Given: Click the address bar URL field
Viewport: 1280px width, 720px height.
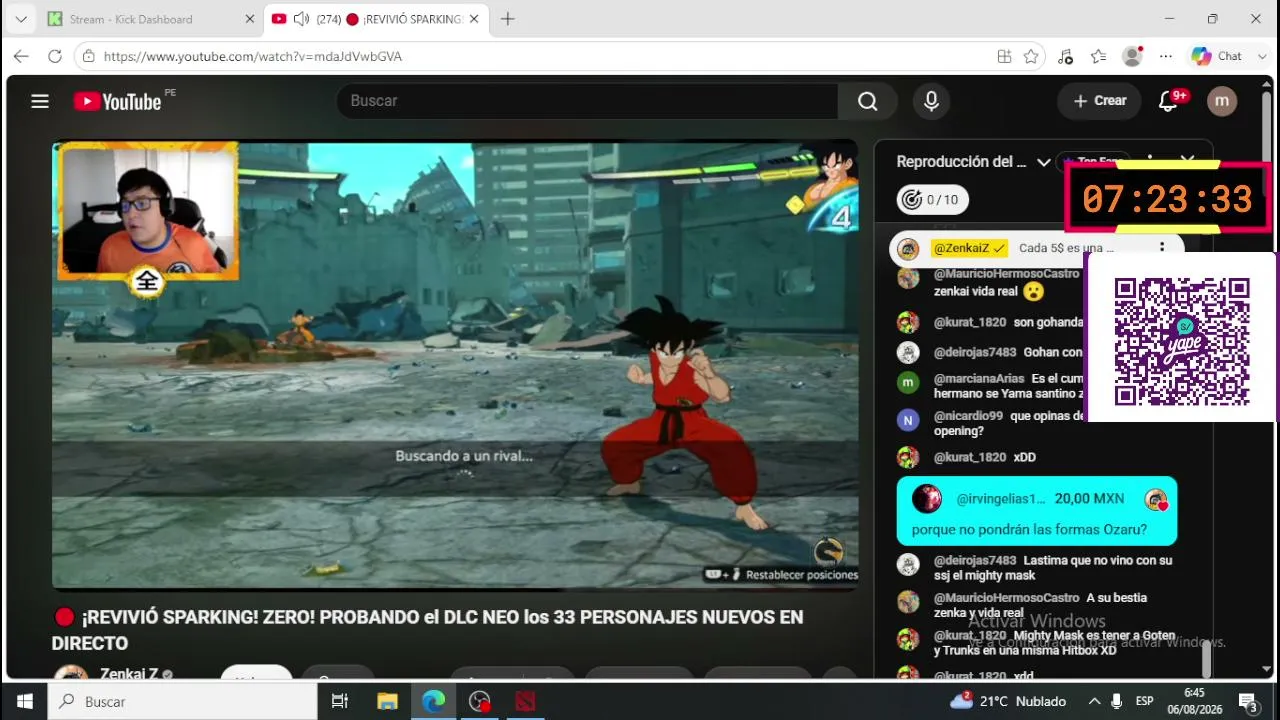Looking at the screenshot, I should coord(540,57).
